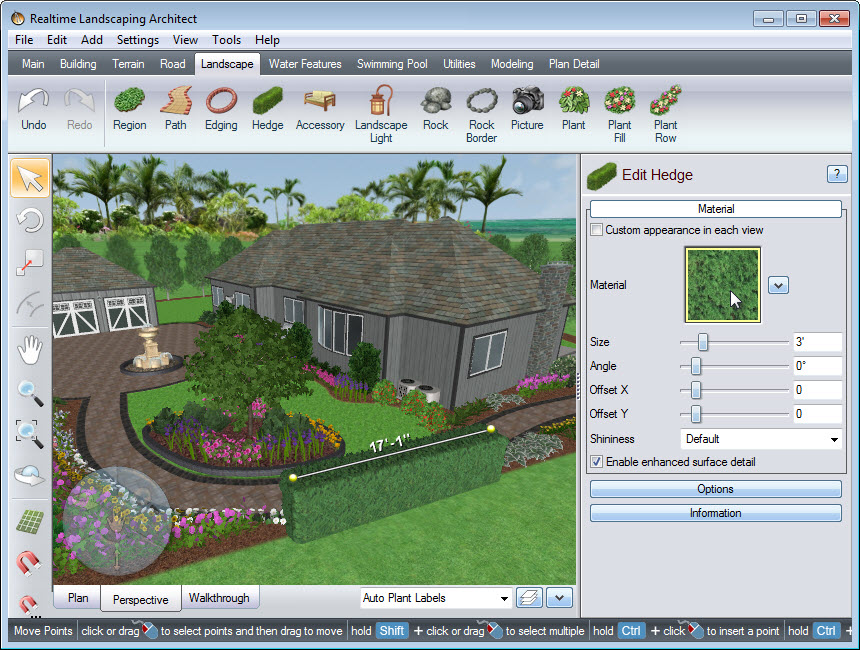This screenshot has width=860, height=650.
Task: Add a Picture with camera icon
Action: click(527, 109)
